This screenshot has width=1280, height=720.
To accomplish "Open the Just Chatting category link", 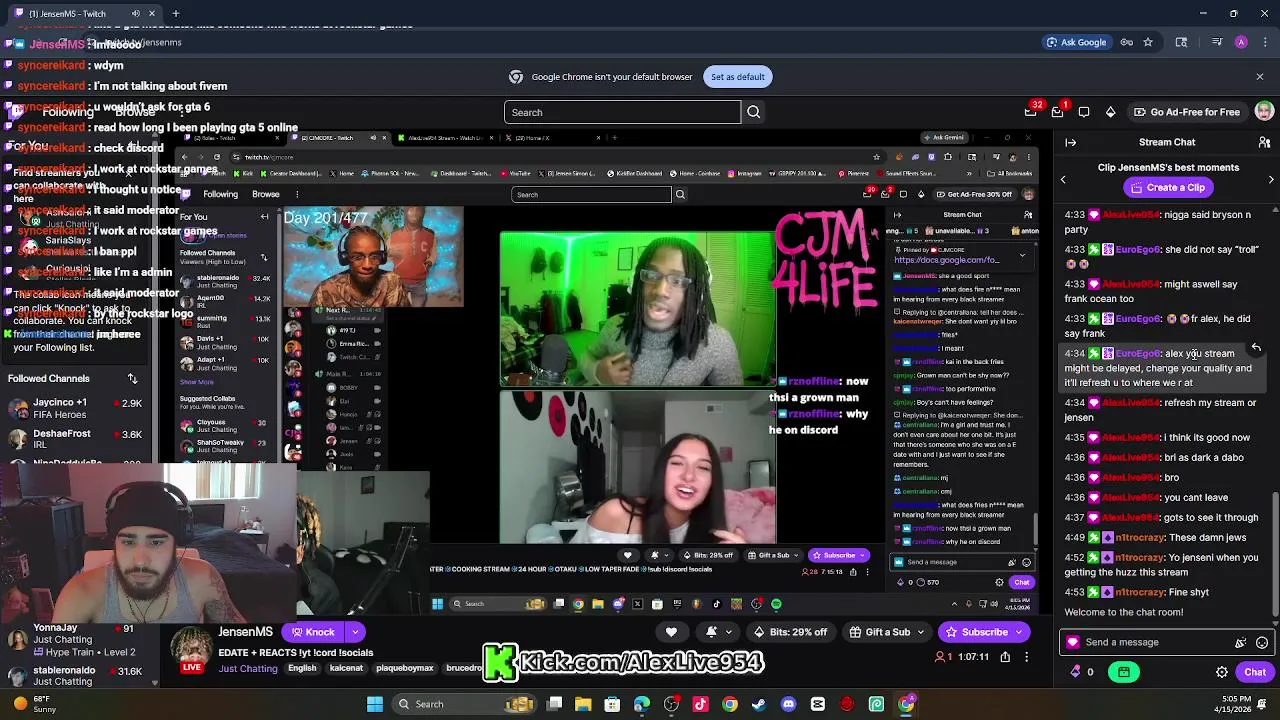I will point(248,668).
